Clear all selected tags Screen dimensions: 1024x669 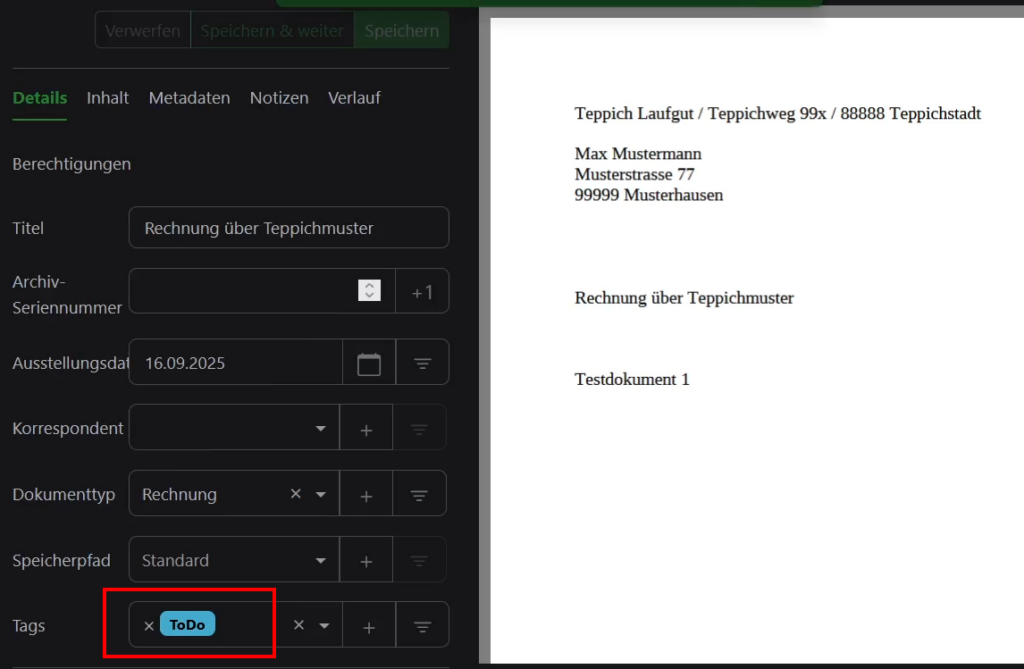298,625
